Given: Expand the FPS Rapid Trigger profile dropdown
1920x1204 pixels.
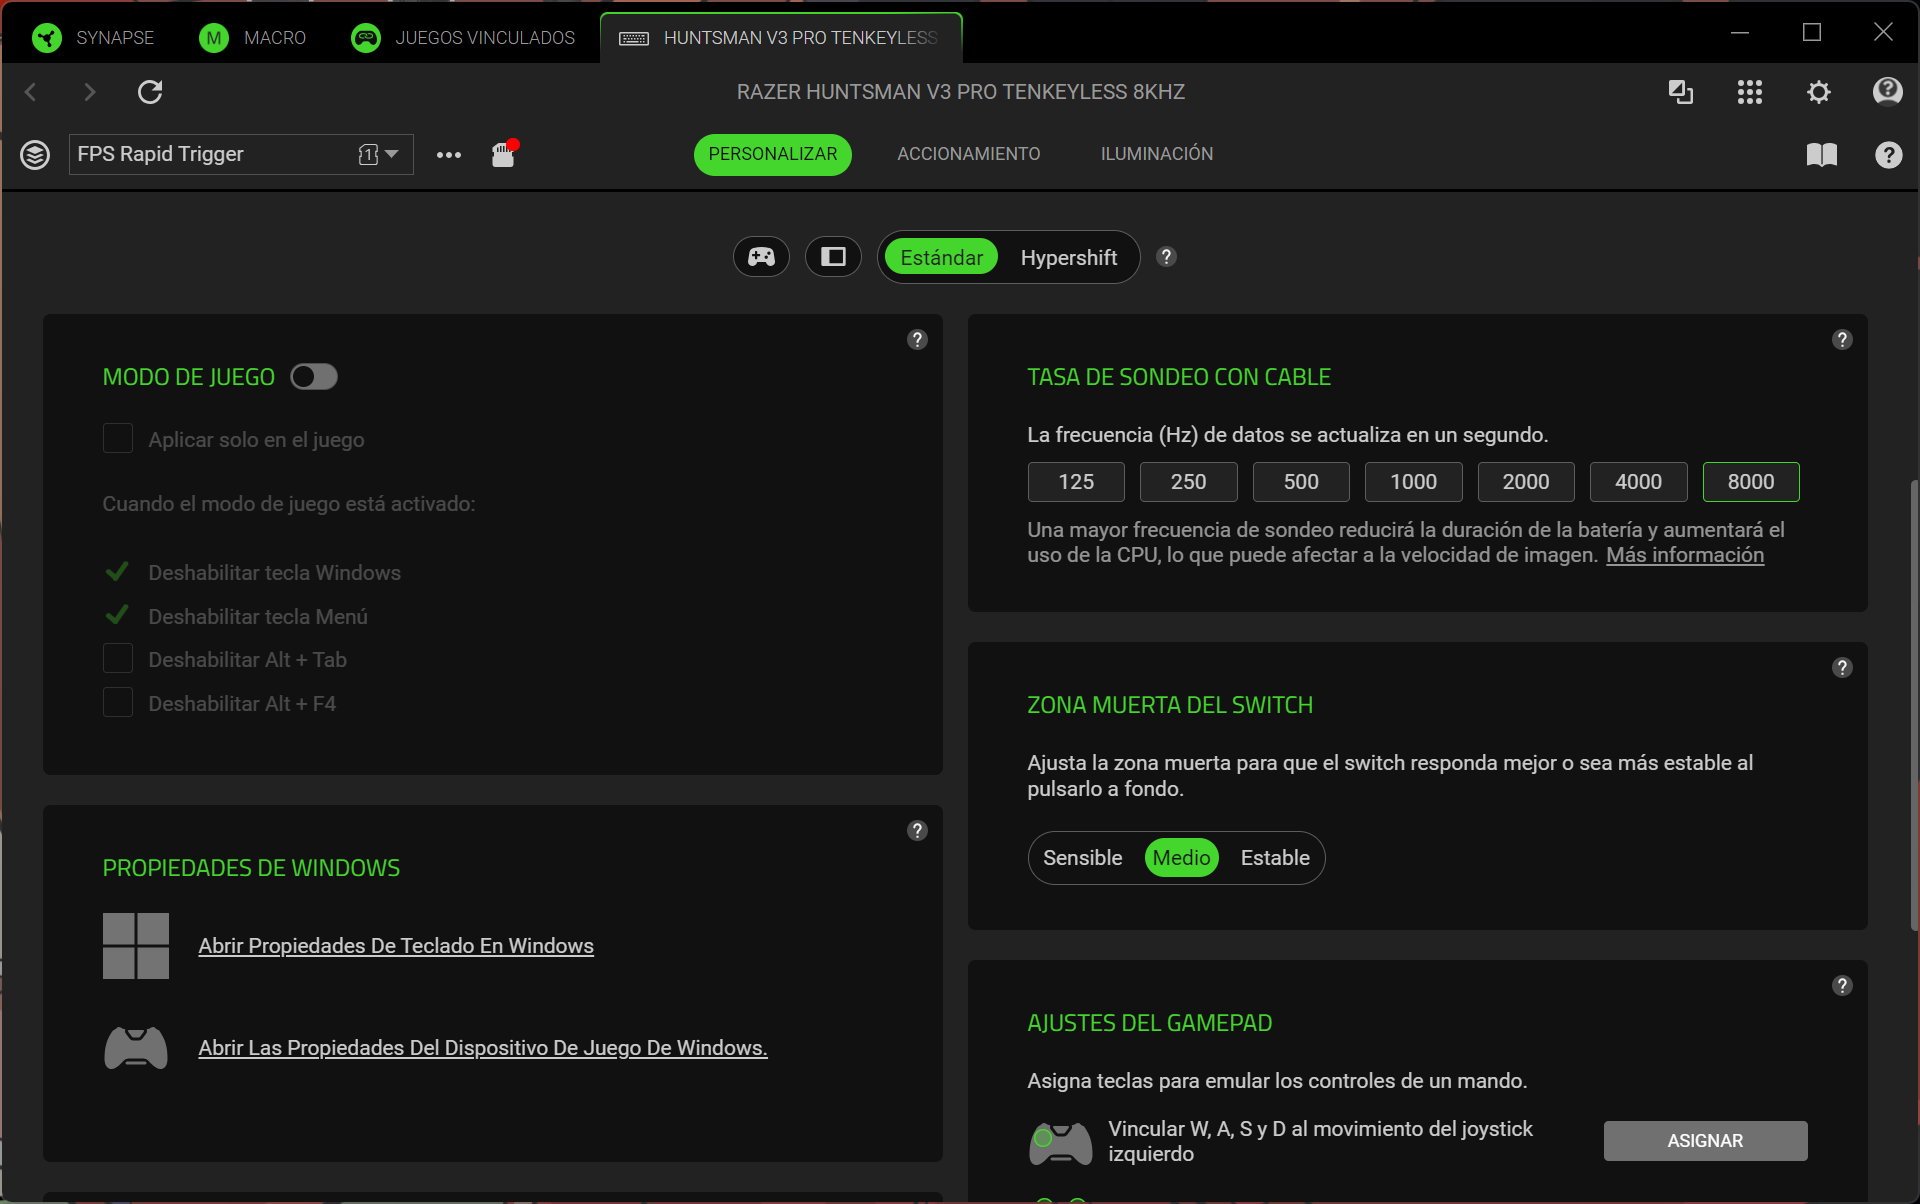Looking at the screenshot, I should [x=391, y=154].
